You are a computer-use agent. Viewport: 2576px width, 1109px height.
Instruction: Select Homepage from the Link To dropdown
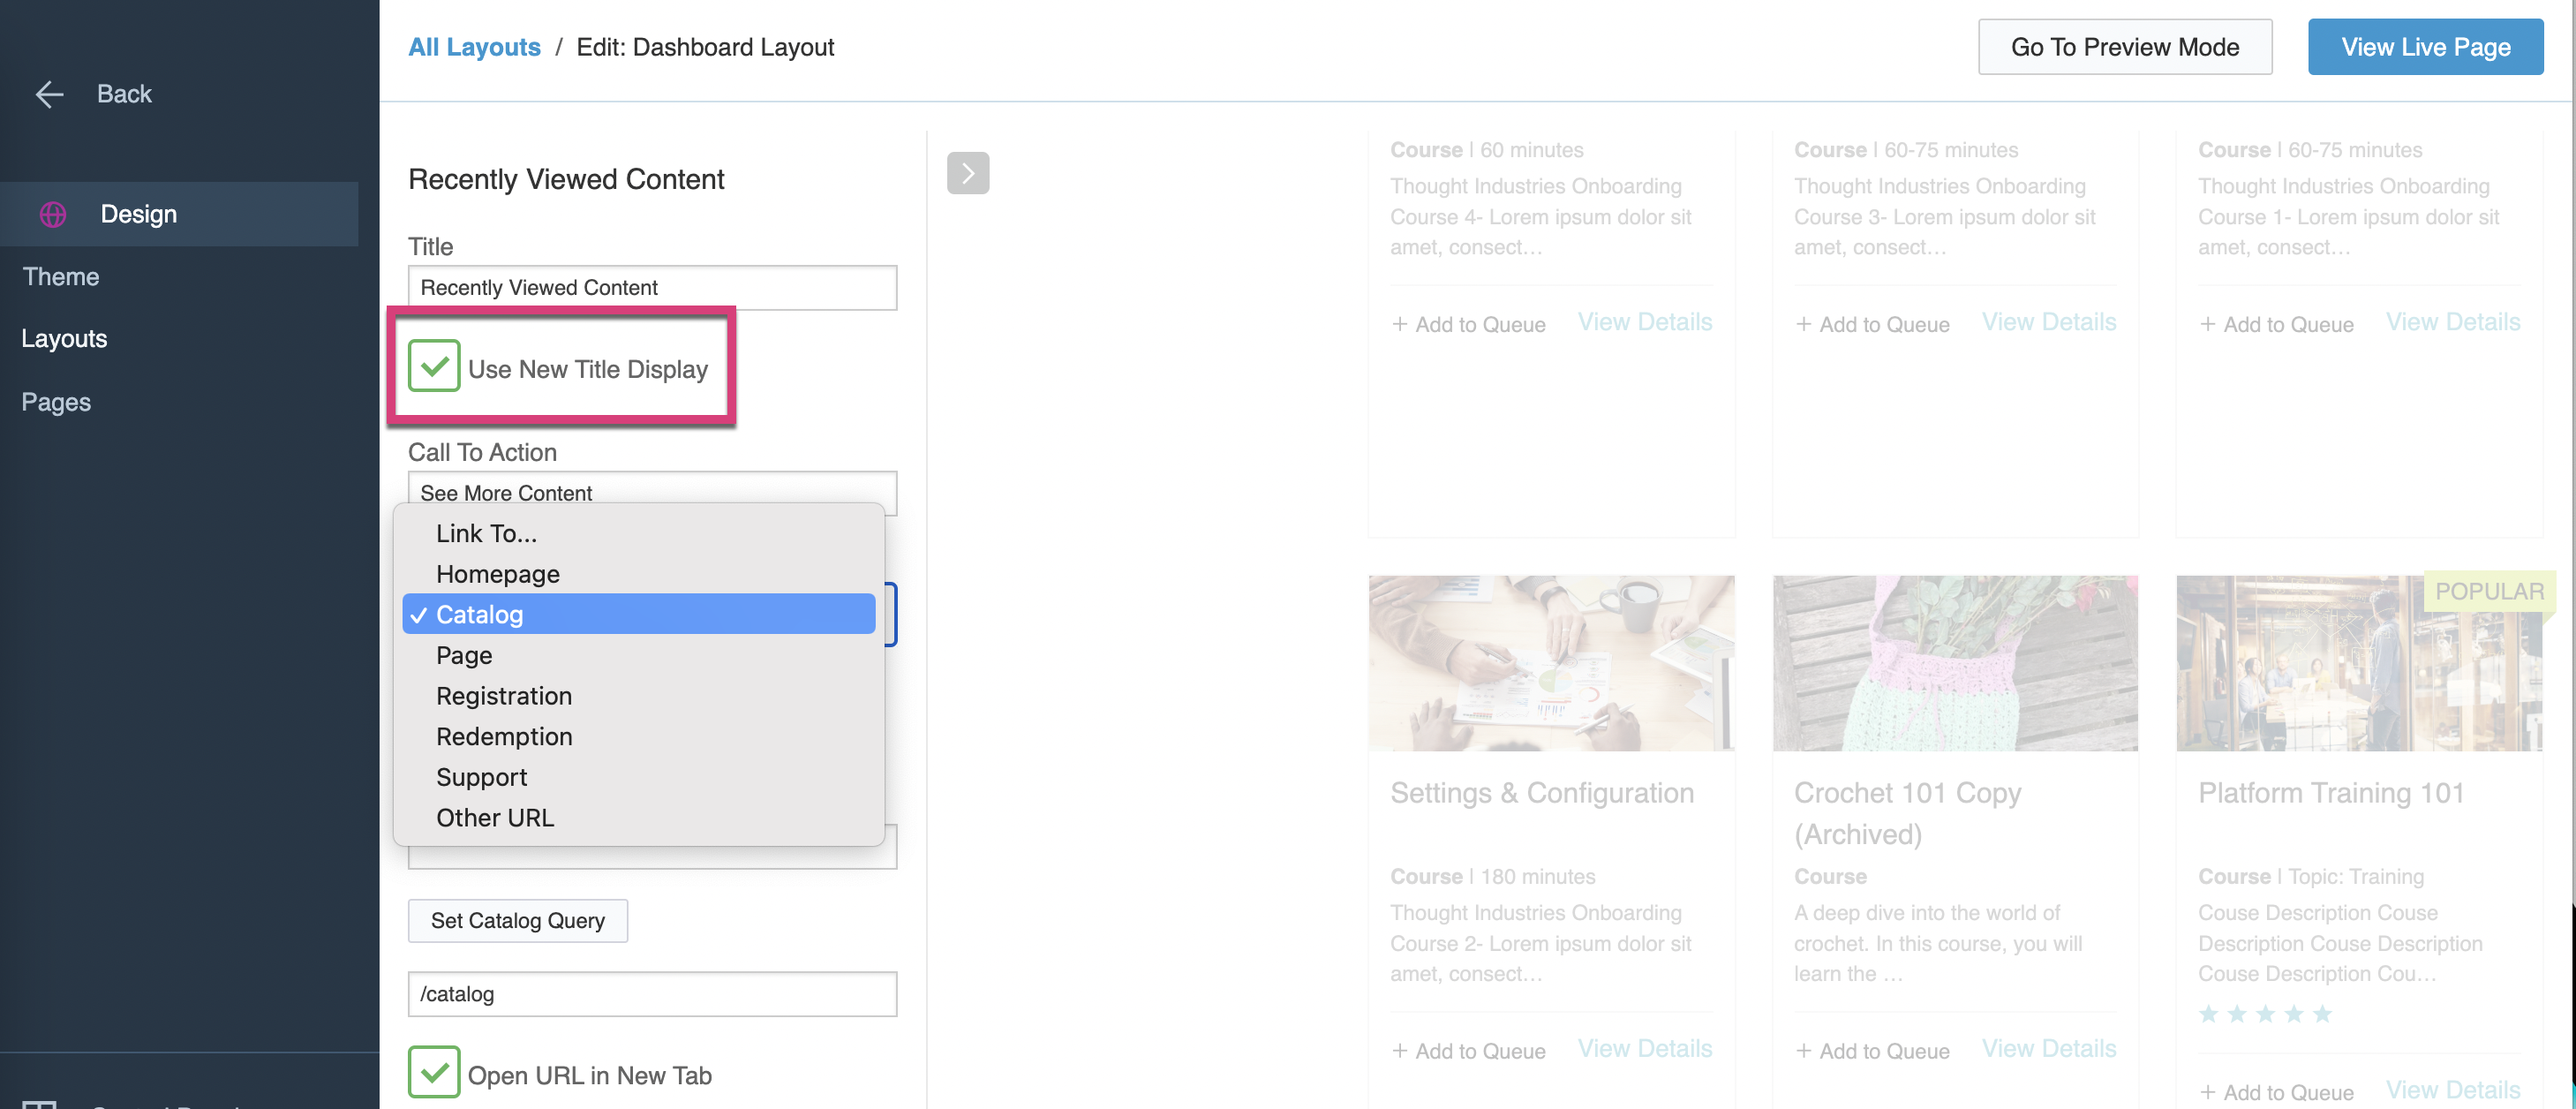[497, 573]
